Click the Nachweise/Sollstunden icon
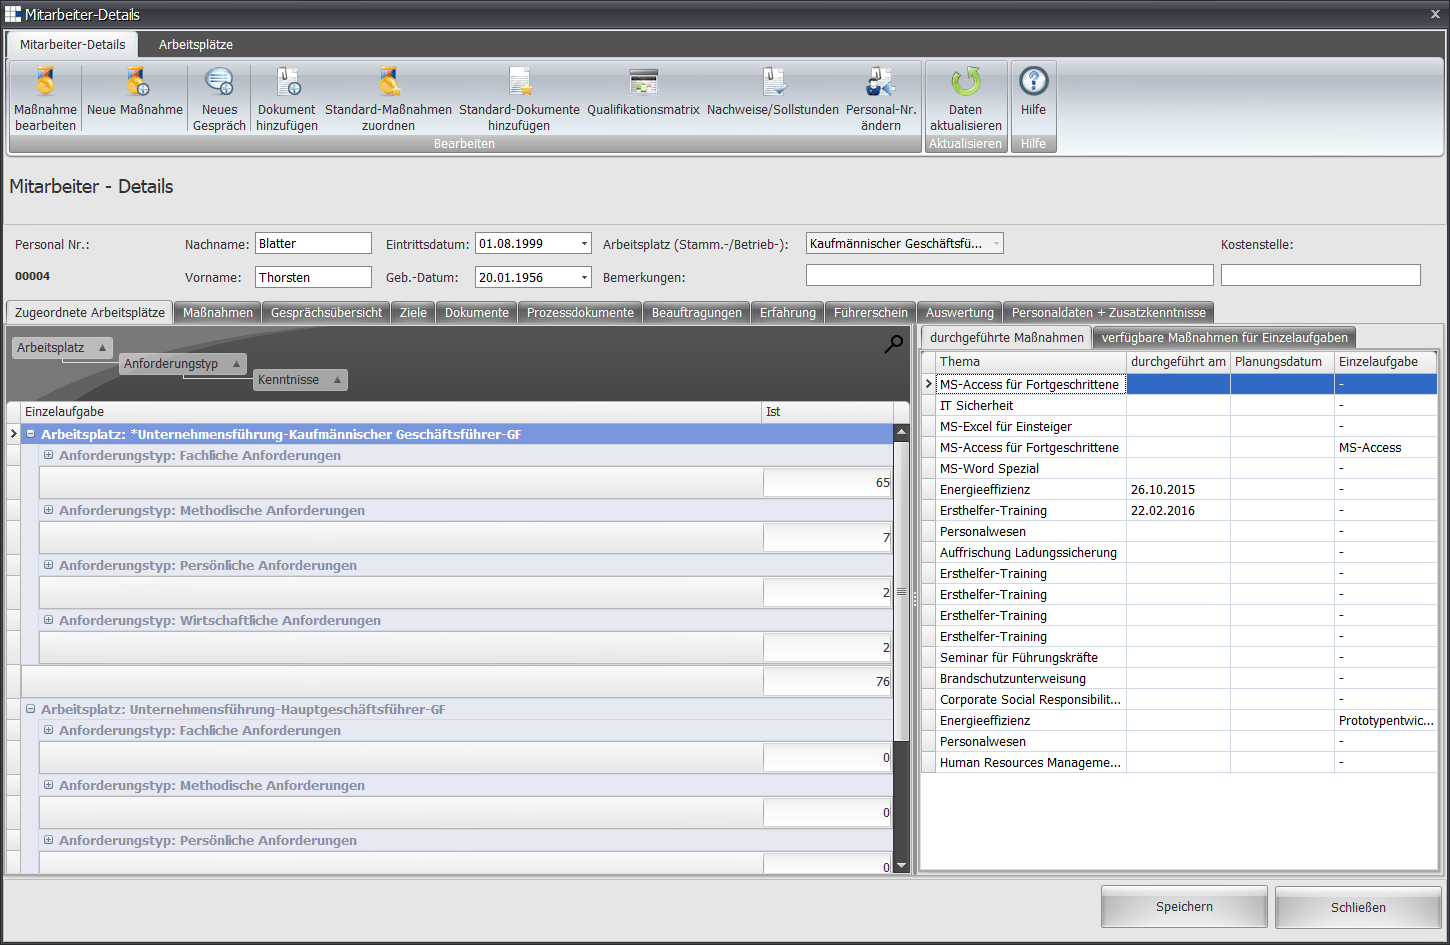This screenshot has width=1450, height=945. click(x=773, y=82)
